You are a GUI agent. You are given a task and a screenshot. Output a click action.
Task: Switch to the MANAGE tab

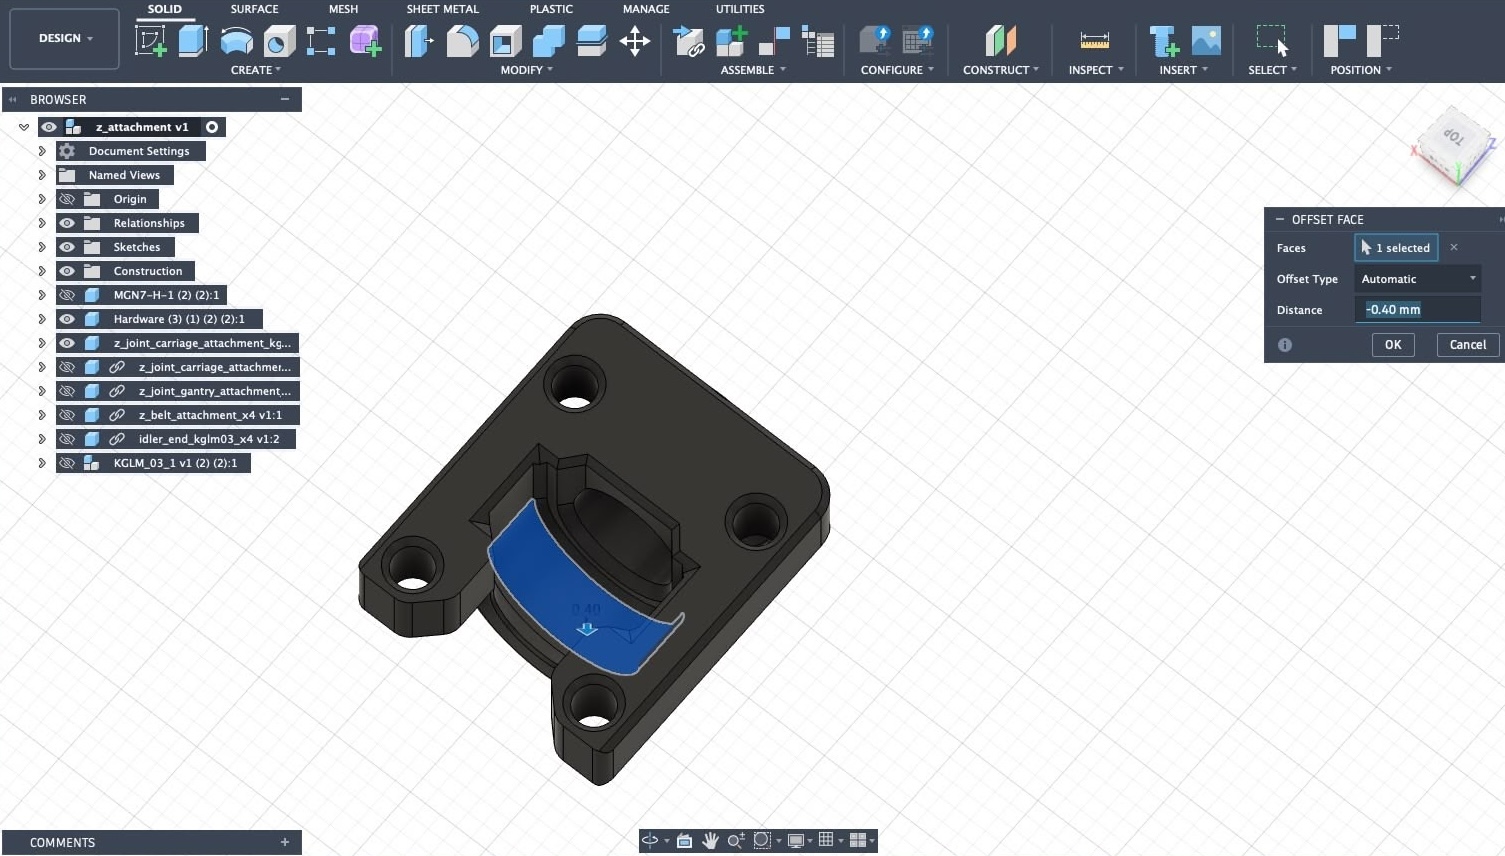[x=646, y=9]
